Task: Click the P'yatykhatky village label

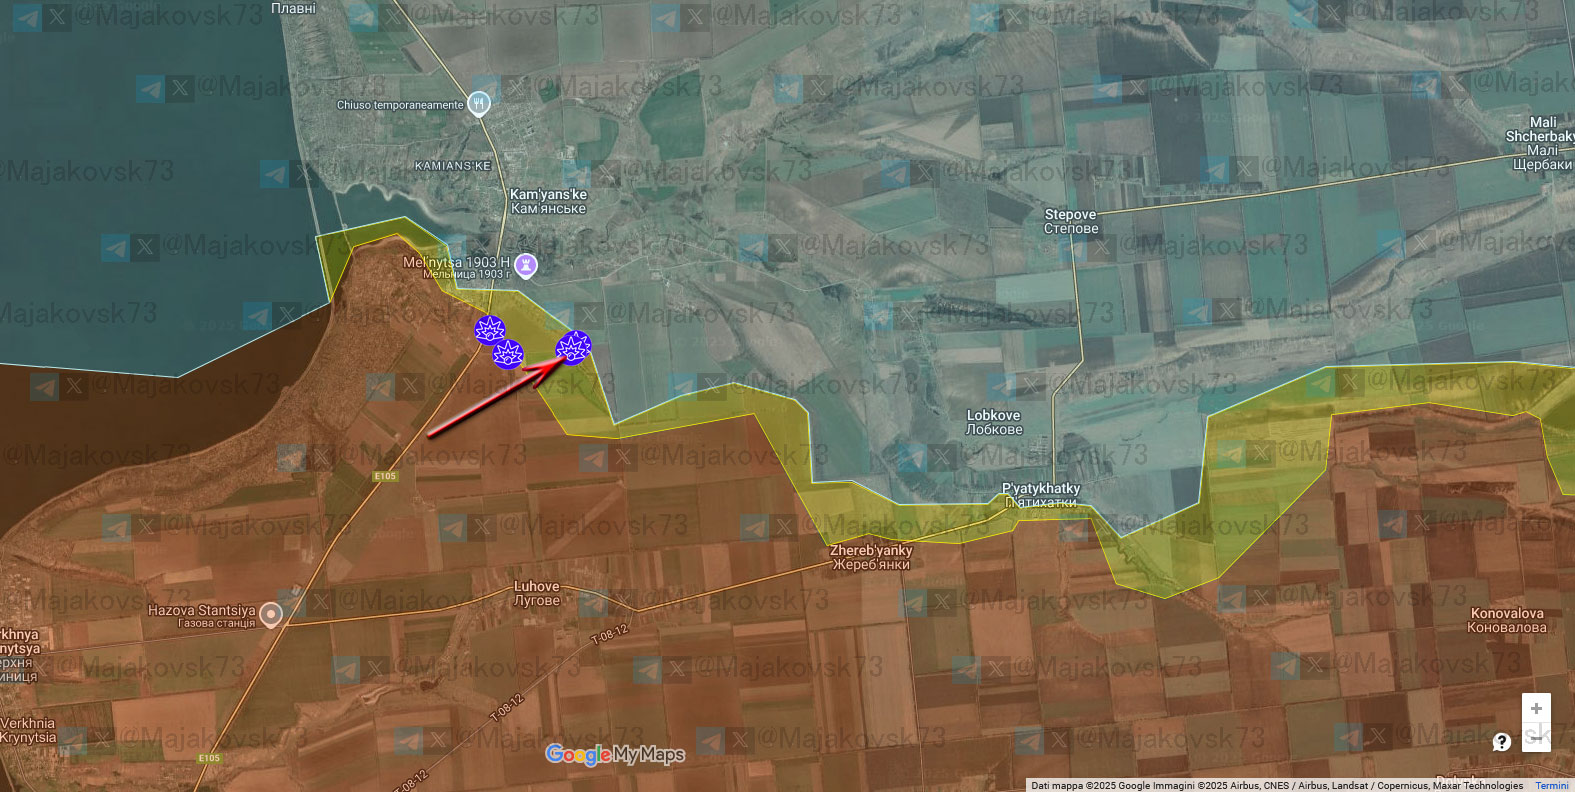Action: 1041,495
